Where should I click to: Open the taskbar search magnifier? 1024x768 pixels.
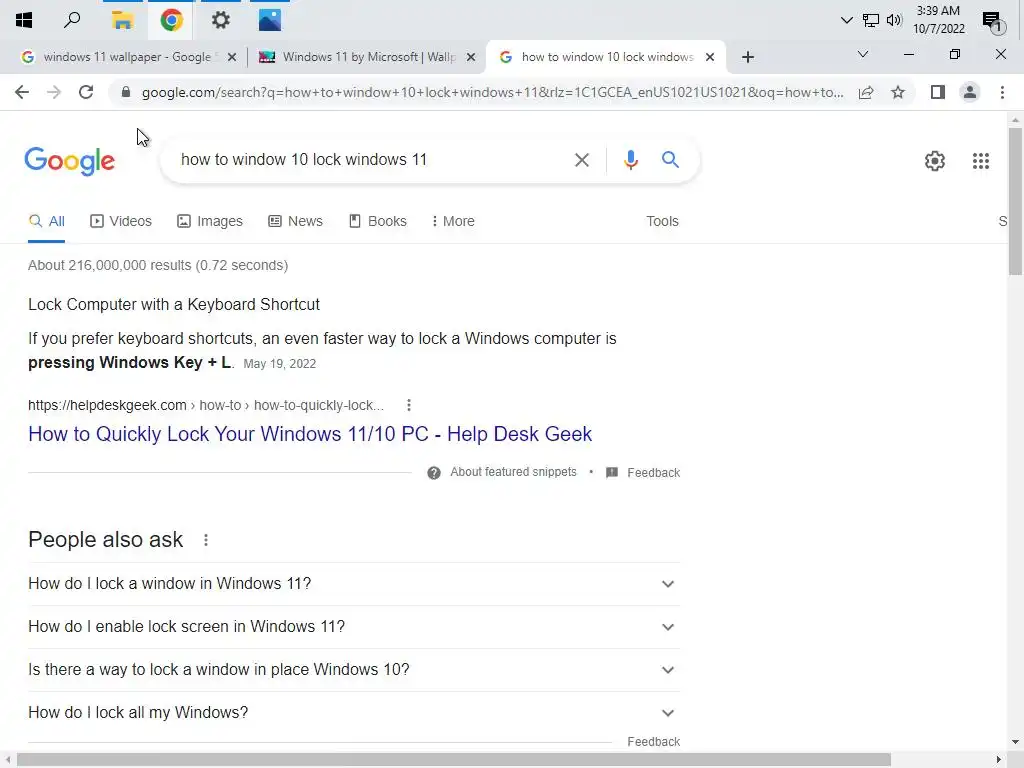point(72,20)
